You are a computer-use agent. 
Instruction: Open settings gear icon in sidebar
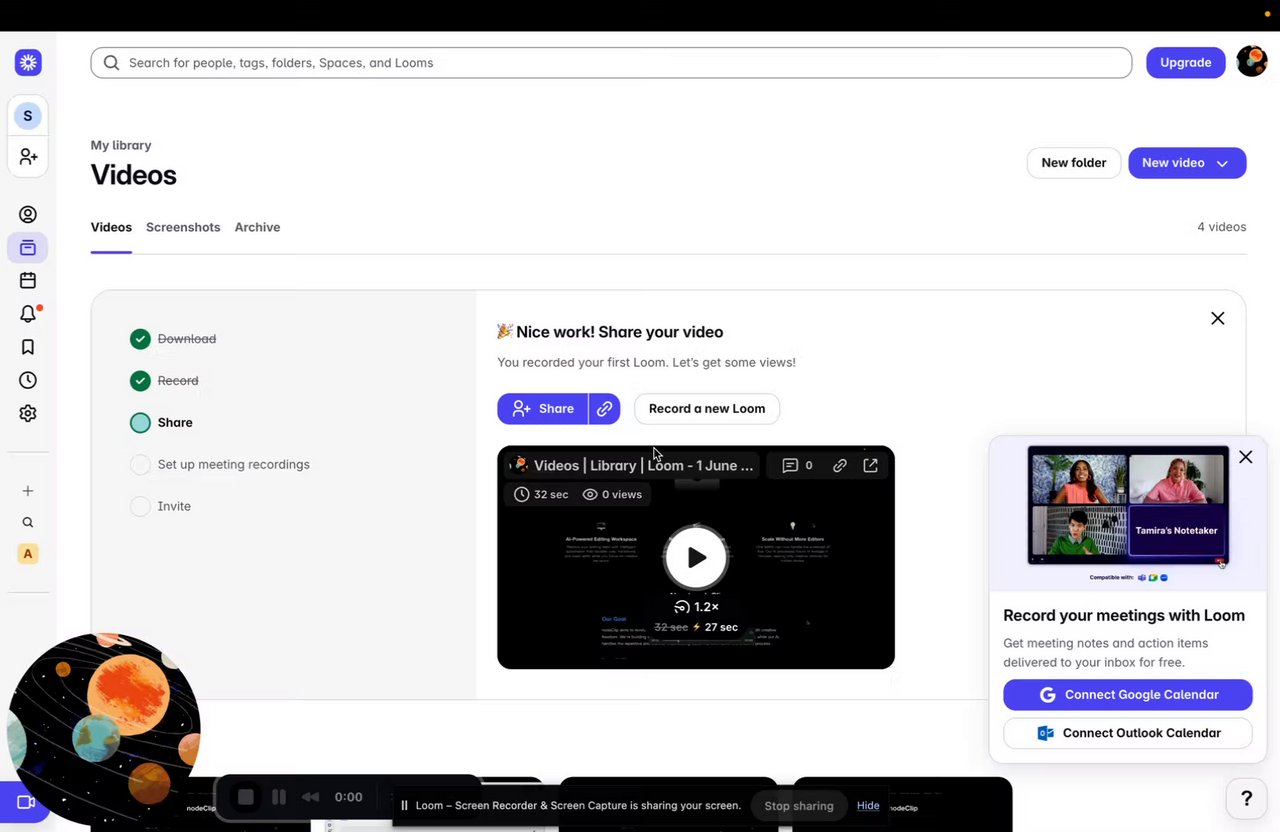click(28, 413)
